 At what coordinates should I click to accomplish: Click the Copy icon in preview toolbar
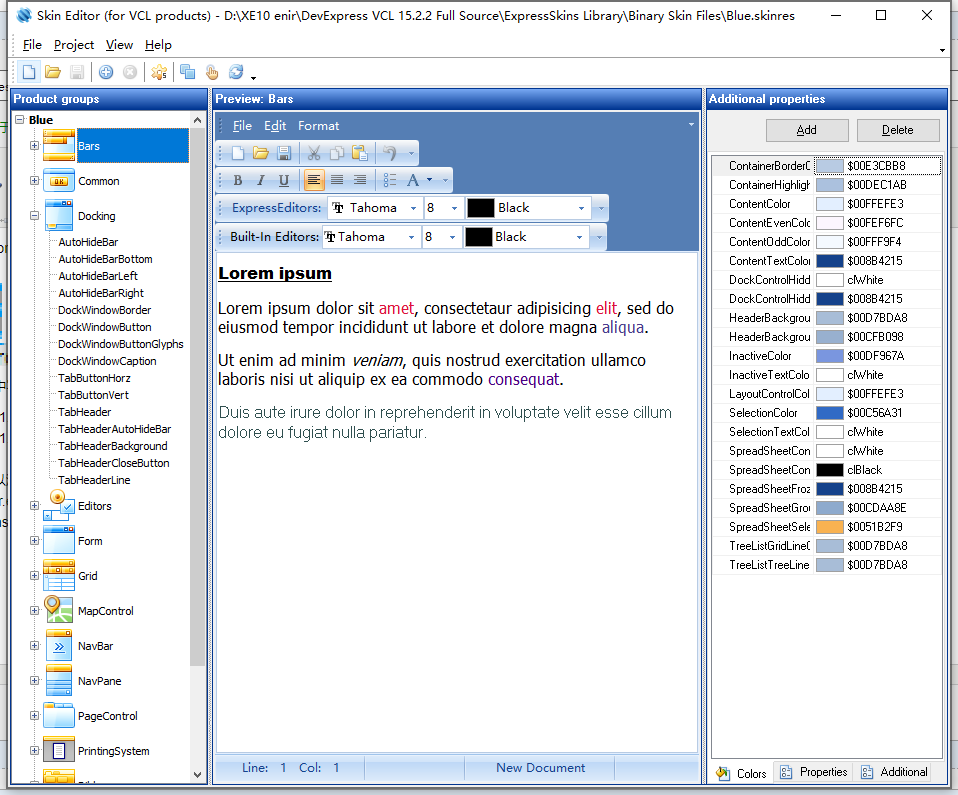[x=337, y=153]
